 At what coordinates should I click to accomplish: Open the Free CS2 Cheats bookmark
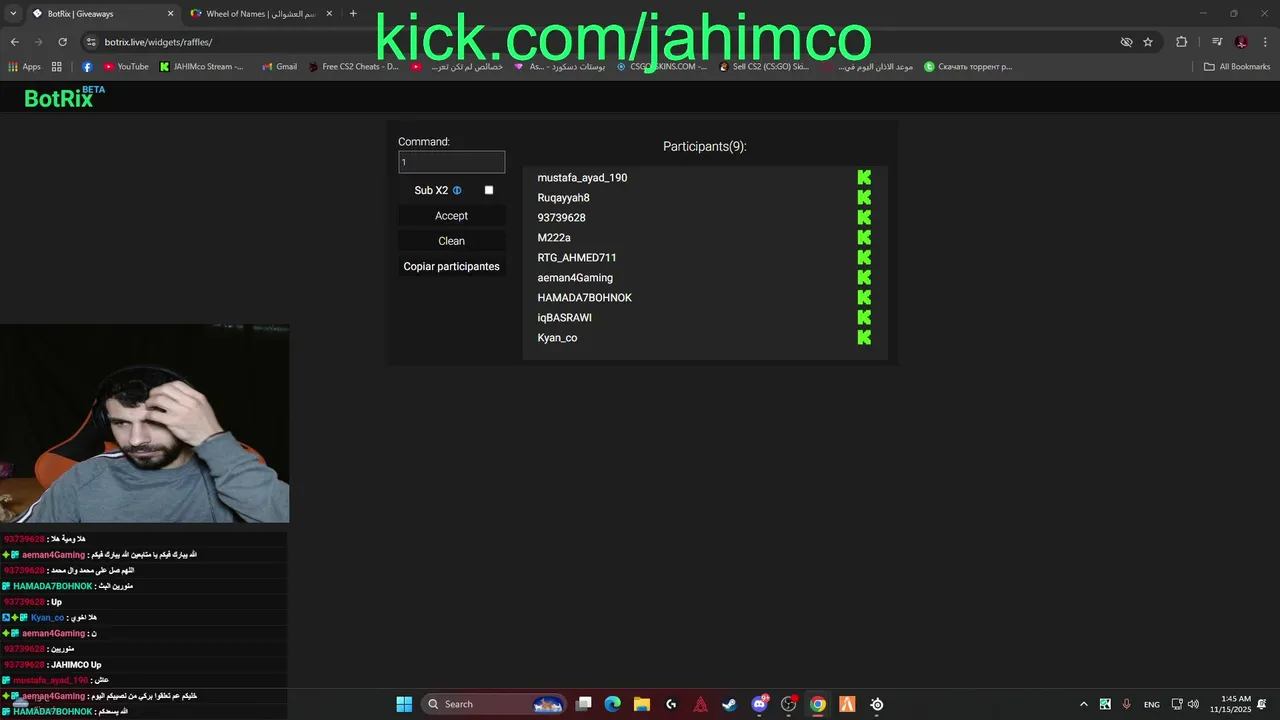tap(353, 67)
